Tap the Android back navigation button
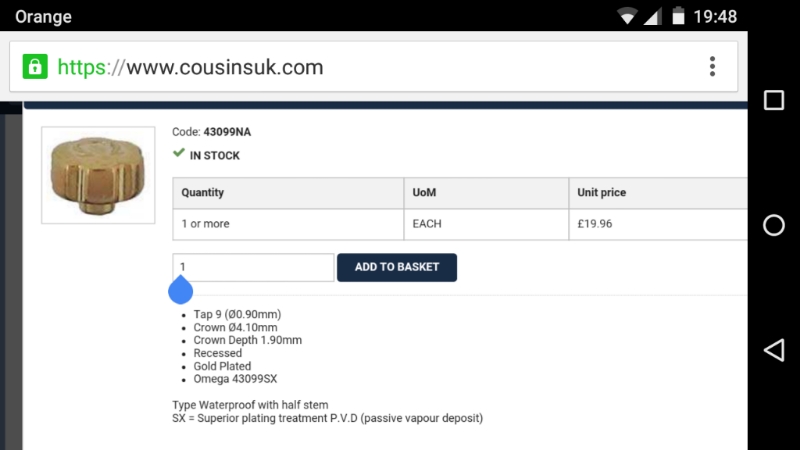Viewport: 800px width, 450px height. [773, 350]
